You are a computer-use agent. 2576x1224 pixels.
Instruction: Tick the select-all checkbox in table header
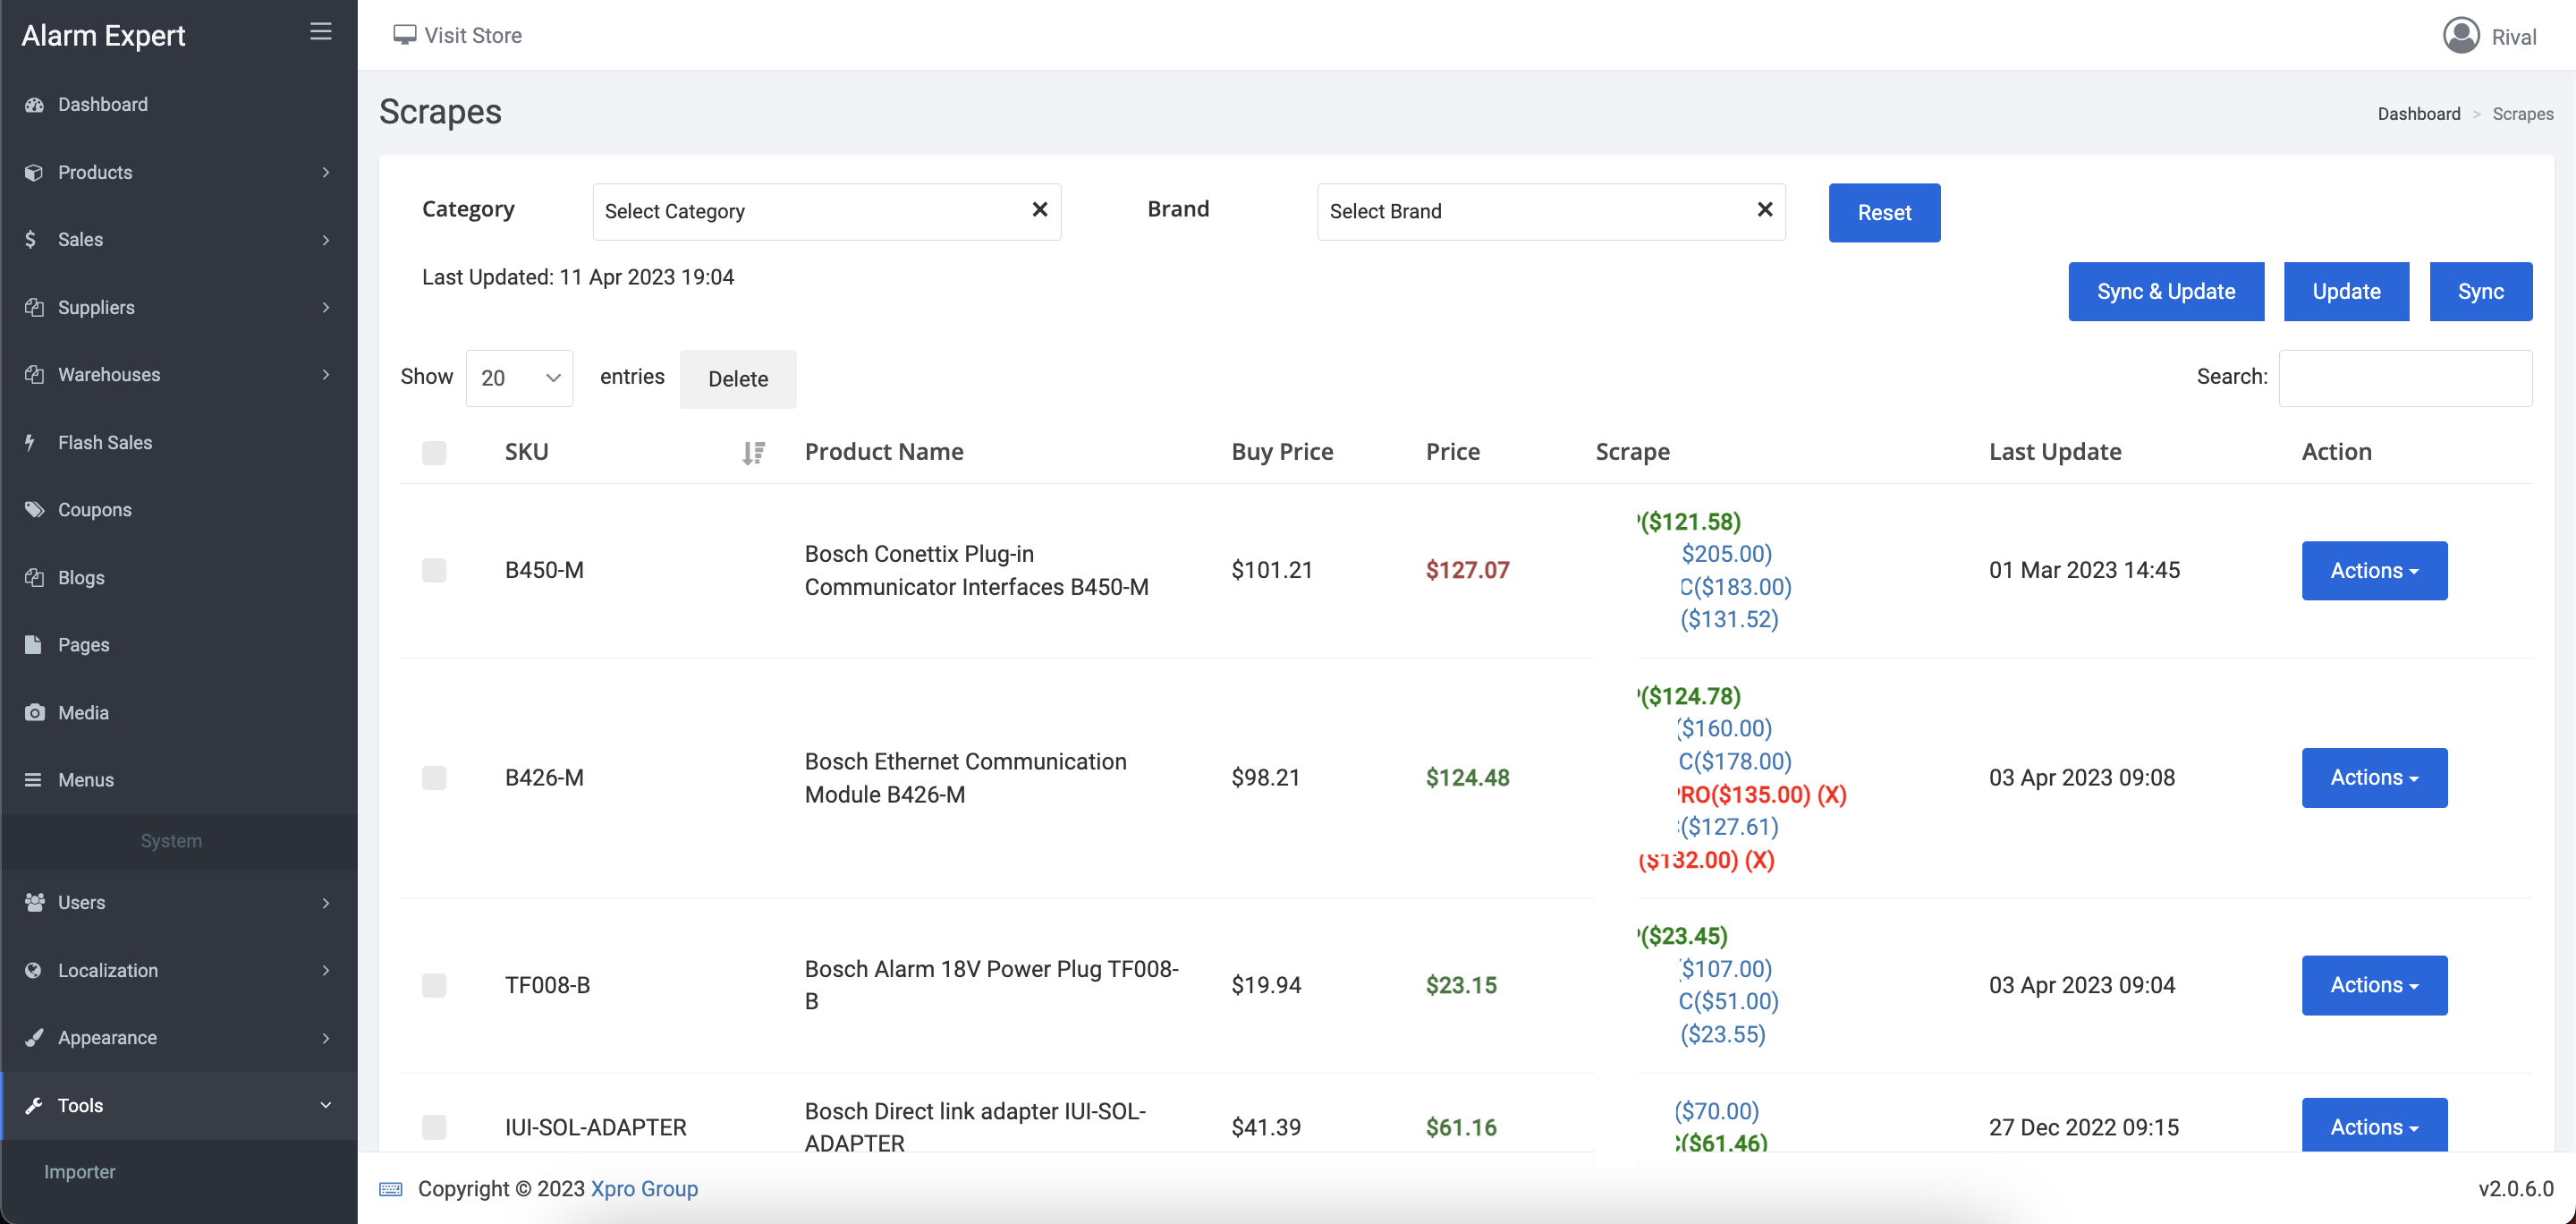pos(434,453)
